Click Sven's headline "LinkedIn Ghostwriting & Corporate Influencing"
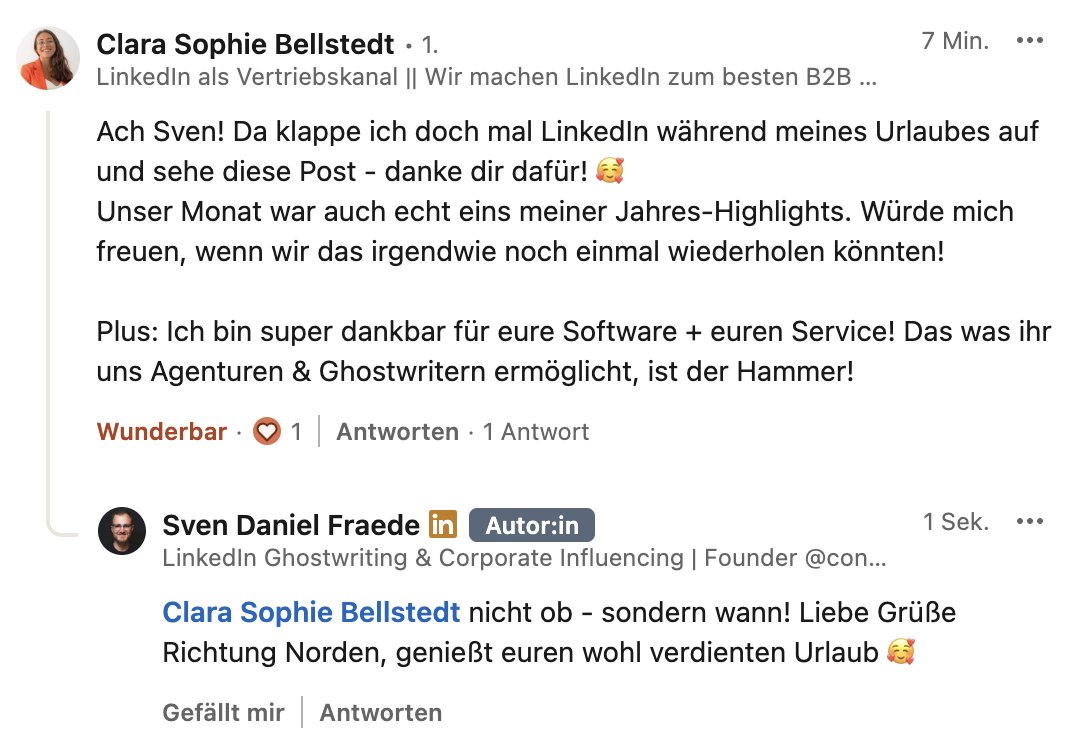 tap(524, 558)
